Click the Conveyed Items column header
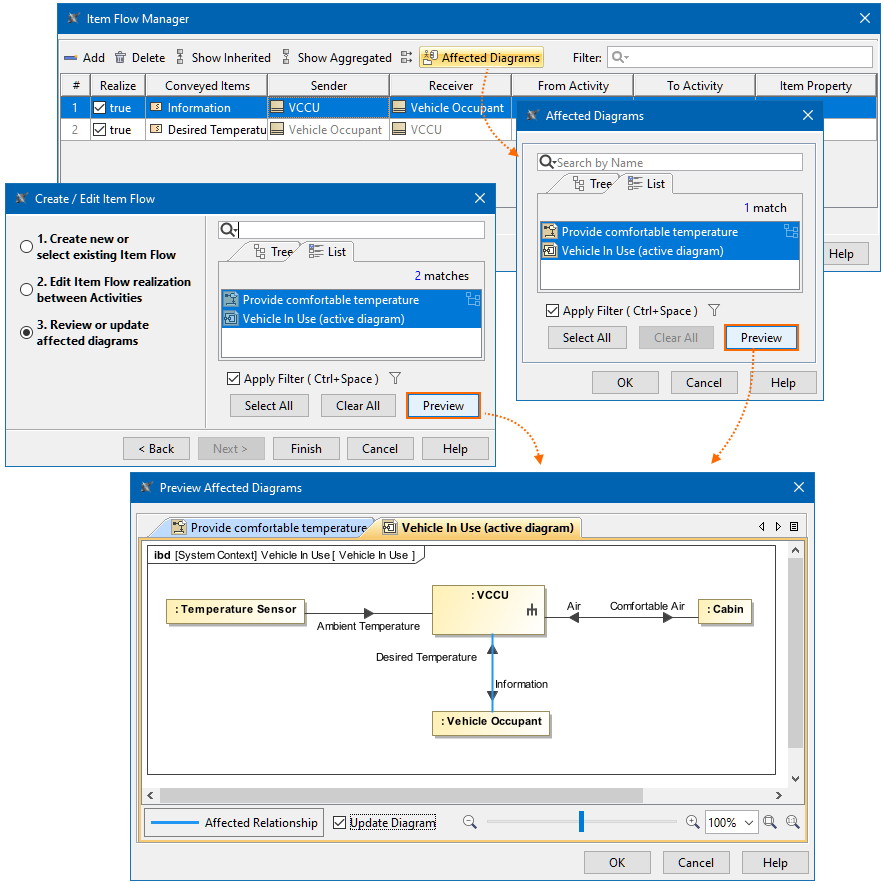Viewport: 884px width, 884px height. (207, 86)
